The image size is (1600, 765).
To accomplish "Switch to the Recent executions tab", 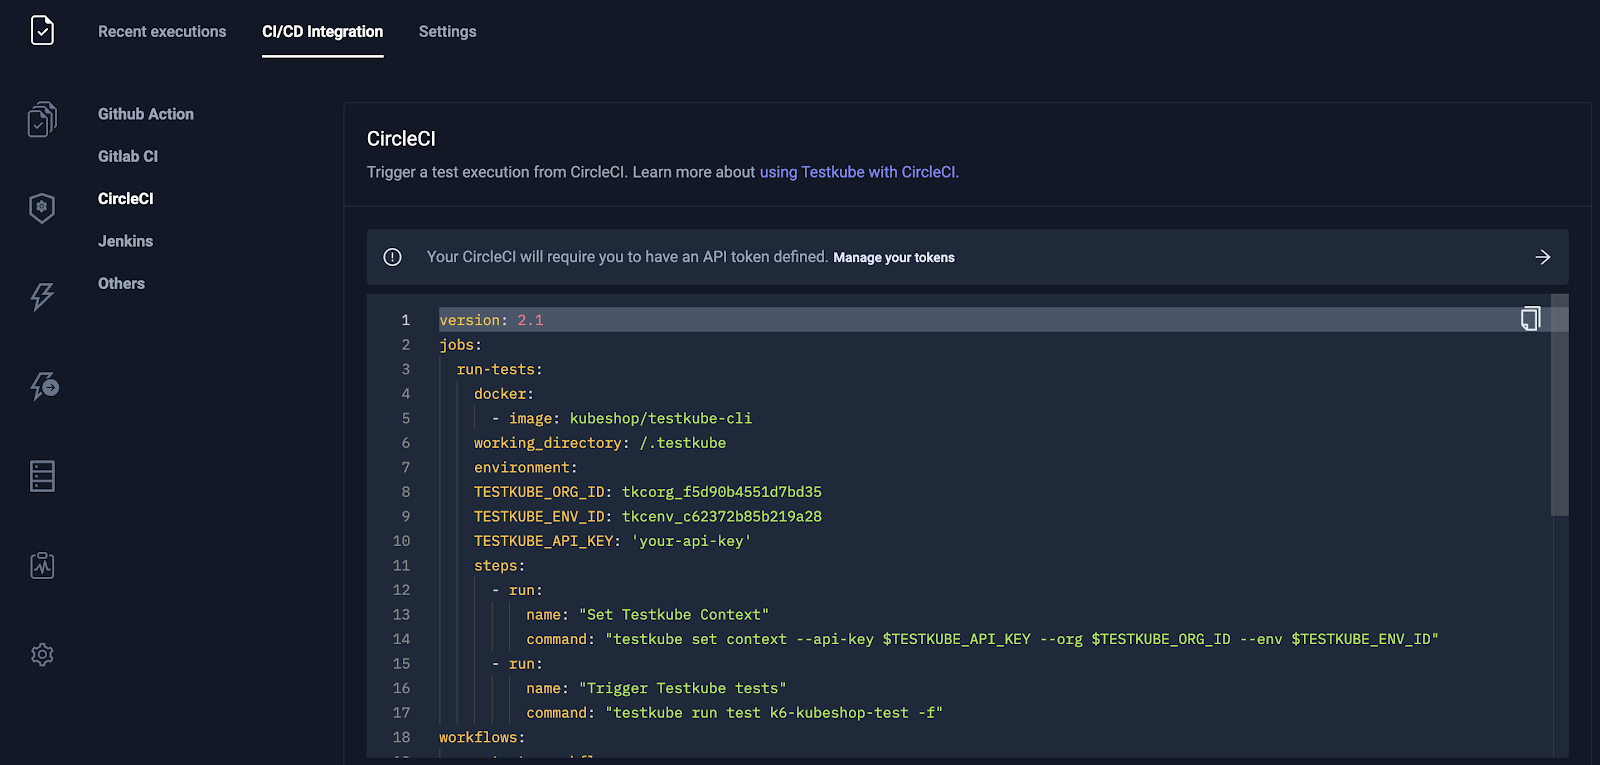I will click(162, 32).
